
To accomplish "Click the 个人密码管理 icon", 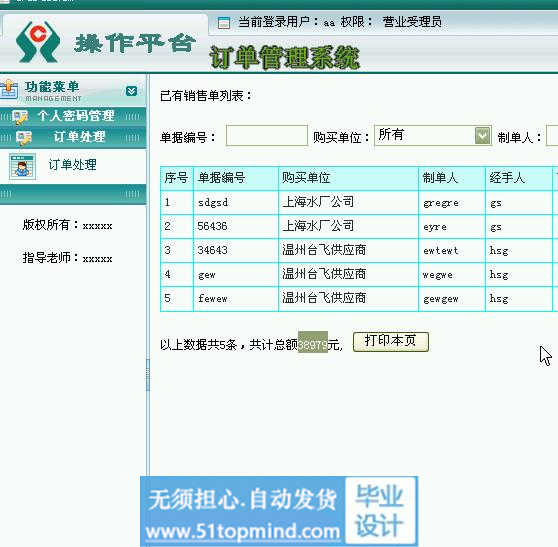I will (x=20, y=117).
